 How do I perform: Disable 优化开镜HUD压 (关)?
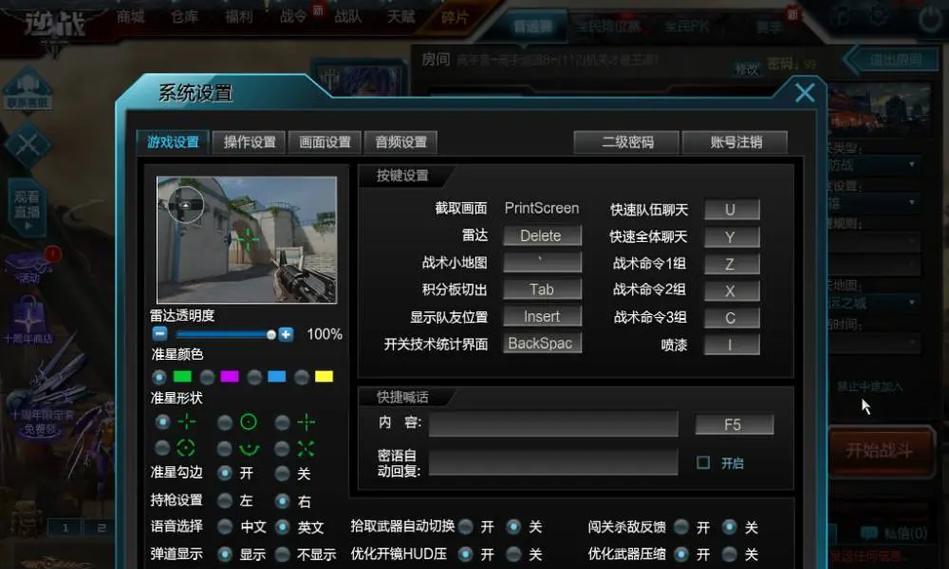[x=513, y=554]
